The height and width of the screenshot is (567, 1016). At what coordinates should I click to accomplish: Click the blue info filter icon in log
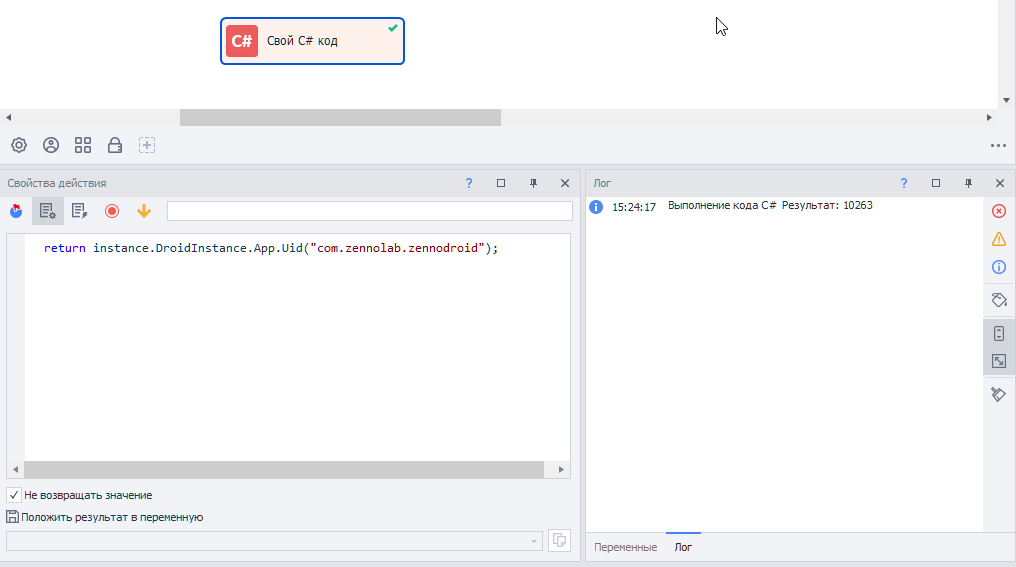(998, 267)
